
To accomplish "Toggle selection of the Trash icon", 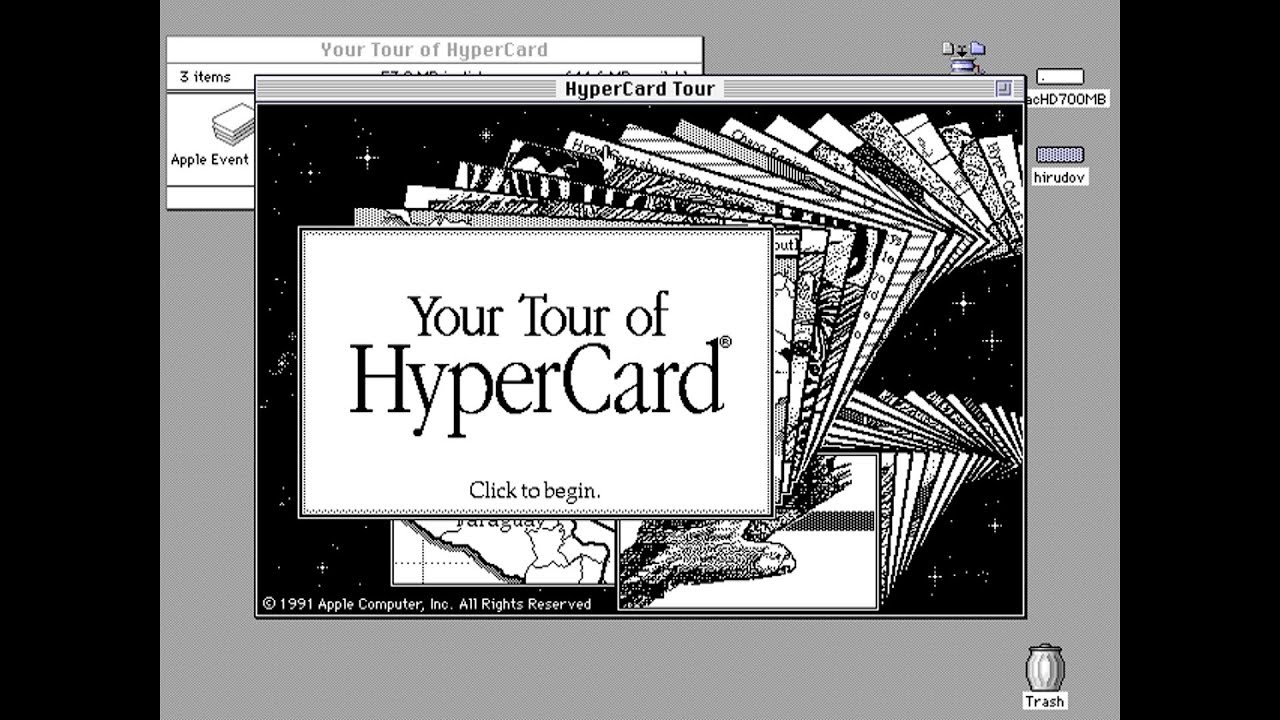I will (1043, 668).
